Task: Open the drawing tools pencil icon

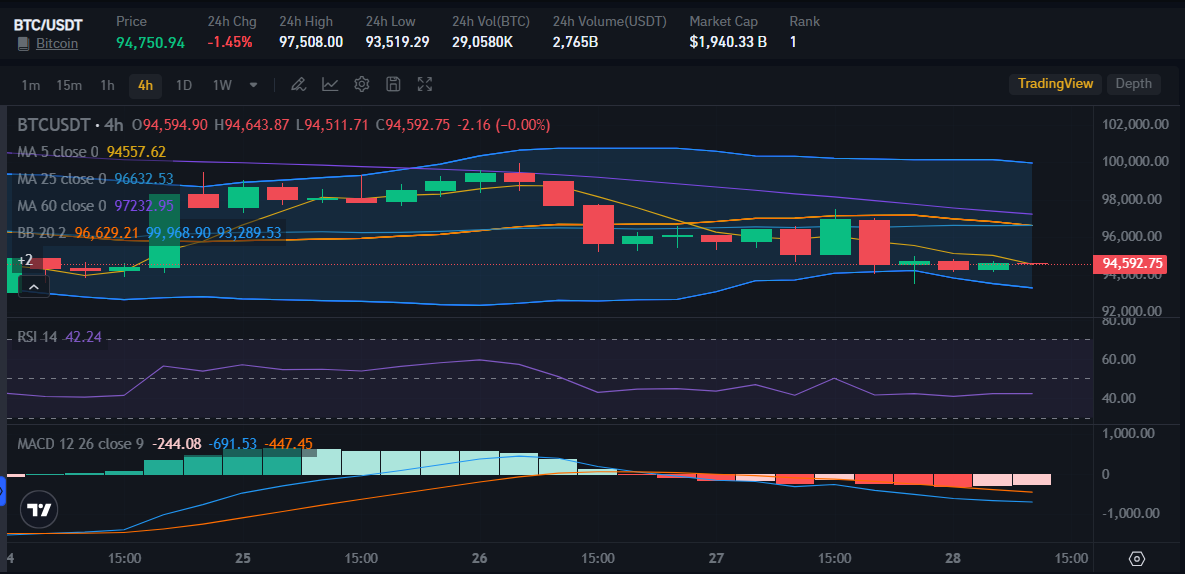Action: click(x=298, y=84)
